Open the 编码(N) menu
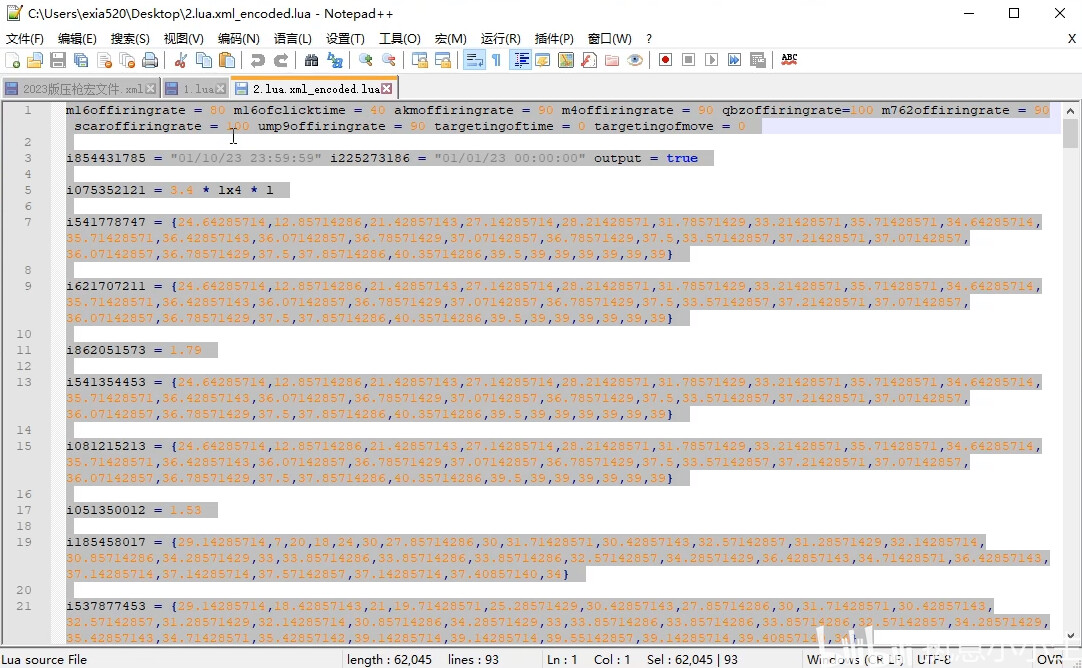This screenshot has width=1082, height=668. click(238, 39)
